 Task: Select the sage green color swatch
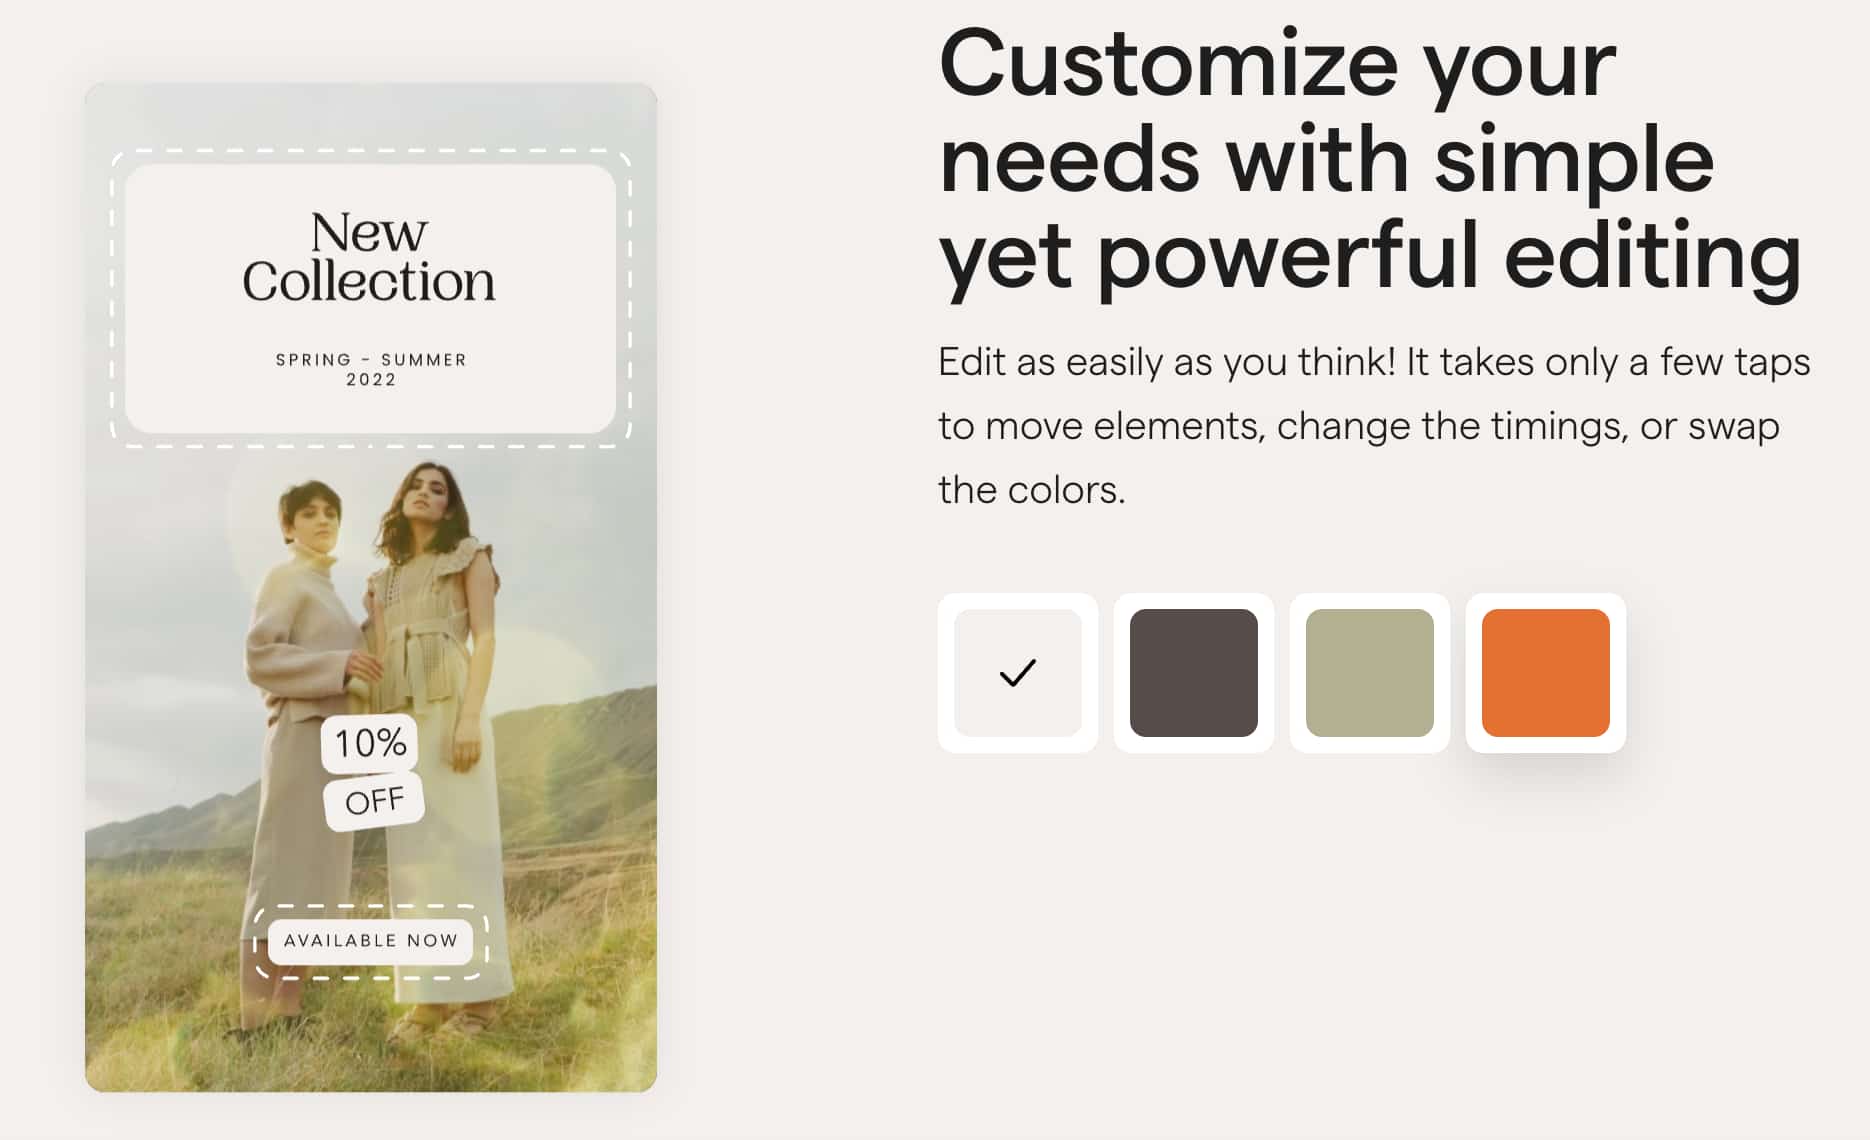(1368, 674)
